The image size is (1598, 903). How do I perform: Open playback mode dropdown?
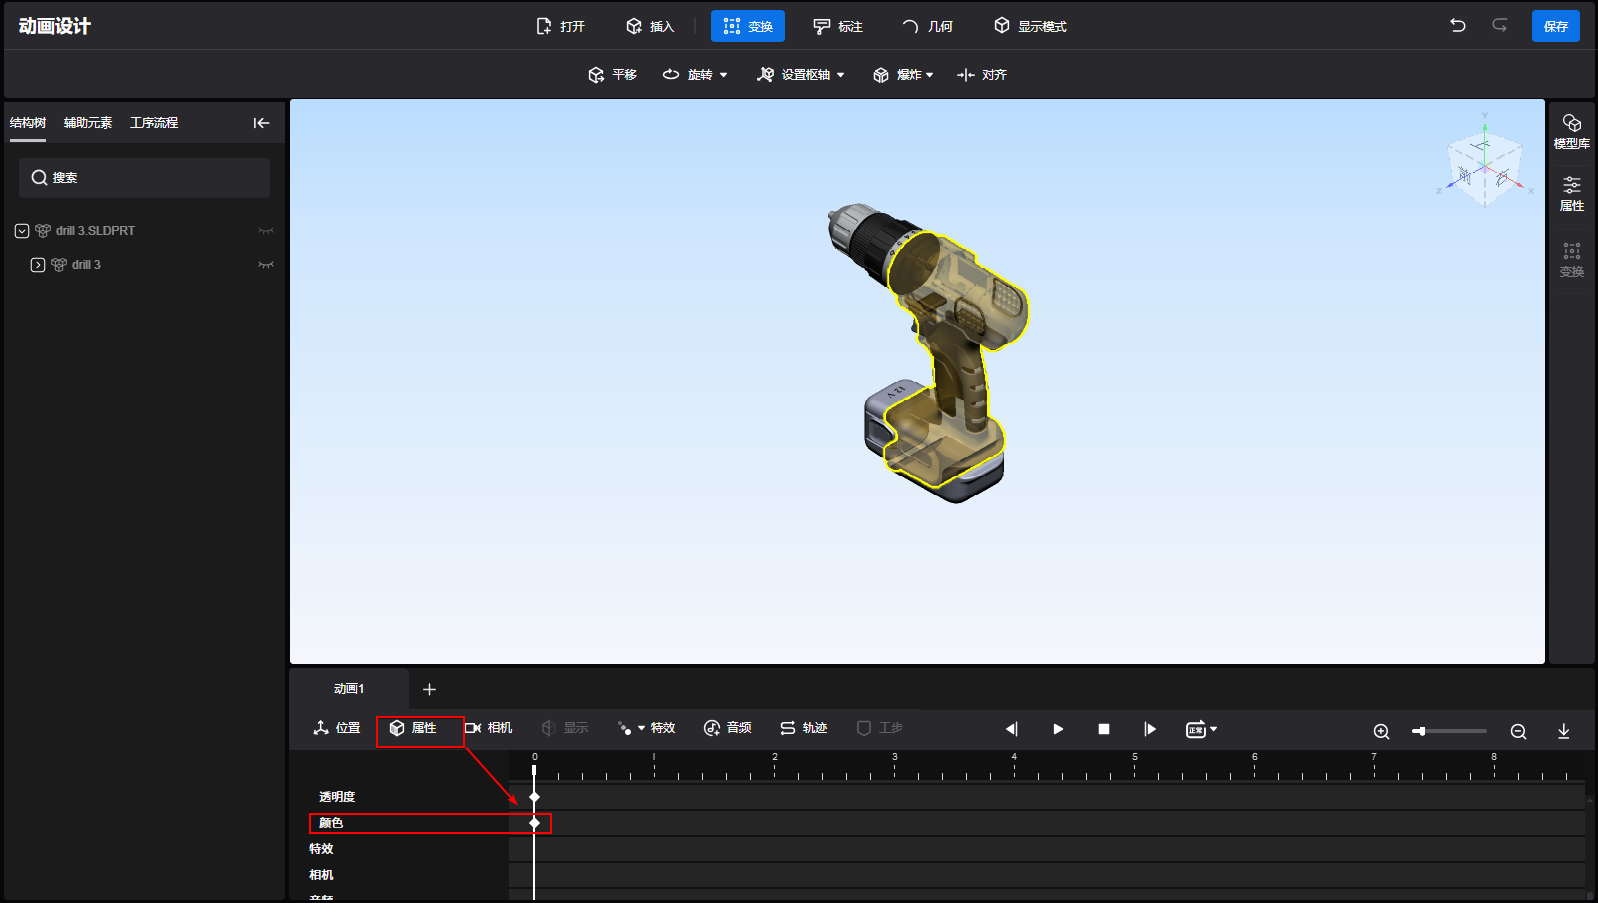pos(1201,729)
